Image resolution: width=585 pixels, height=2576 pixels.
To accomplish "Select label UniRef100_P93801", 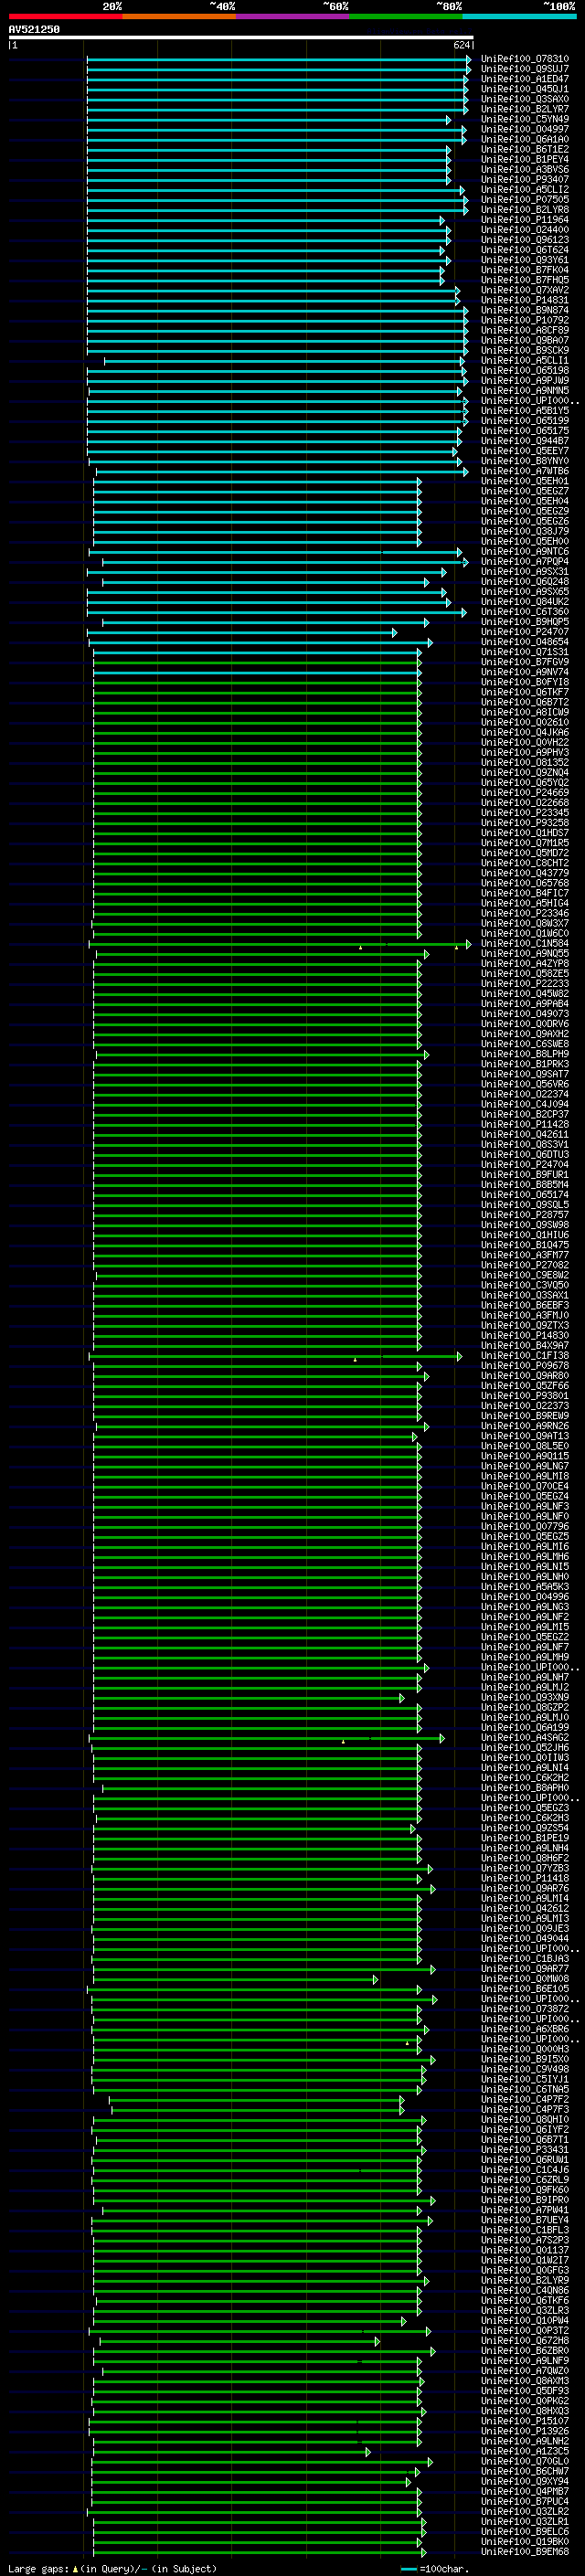I will click(x=525, y=1396).
